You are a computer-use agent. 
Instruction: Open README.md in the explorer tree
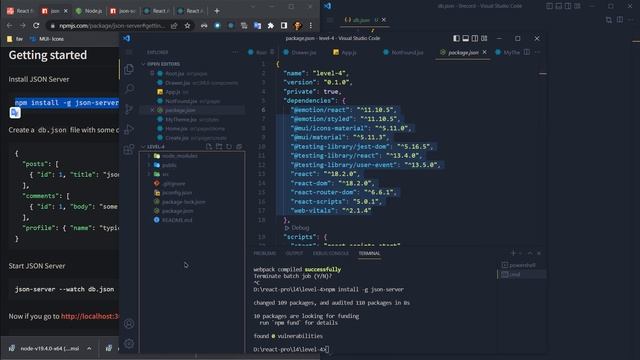pyautogui.click(x=177, y=220)
